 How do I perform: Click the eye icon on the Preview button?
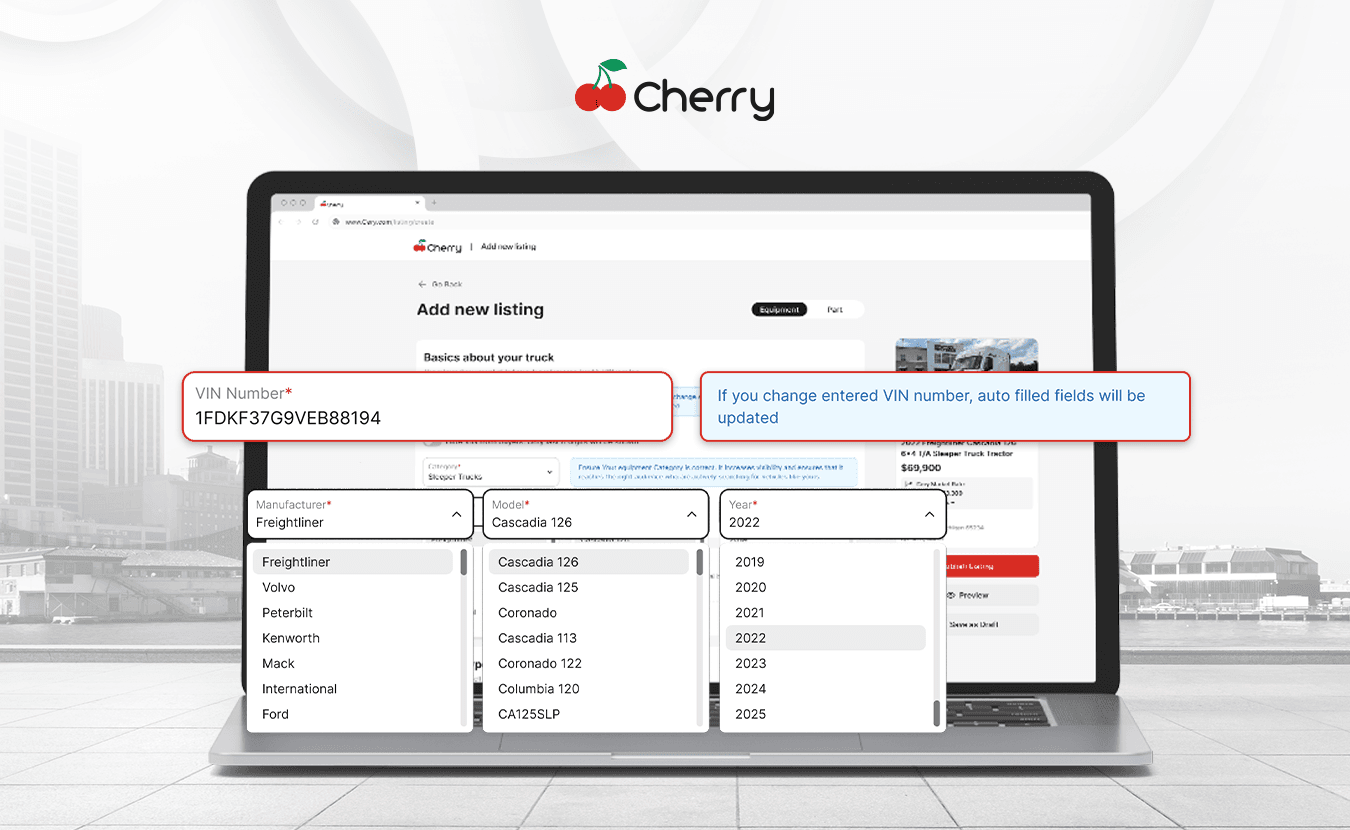point(951,595)
